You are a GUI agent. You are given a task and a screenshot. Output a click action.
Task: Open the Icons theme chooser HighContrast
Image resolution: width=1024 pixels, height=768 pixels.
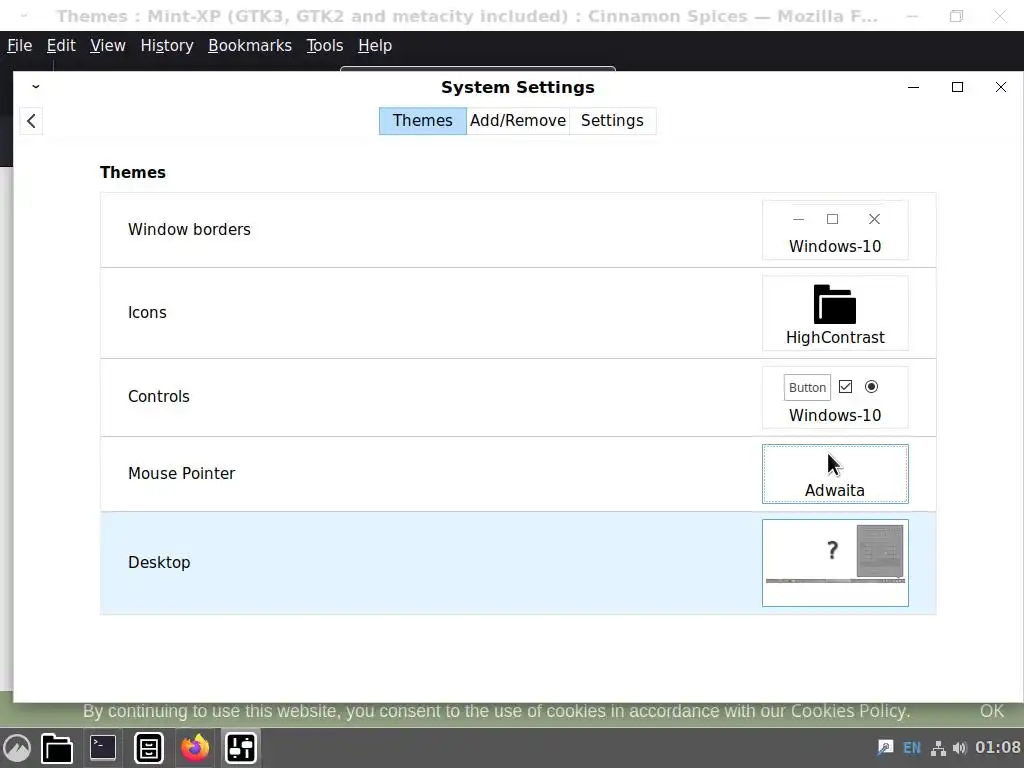coord(835,313)
